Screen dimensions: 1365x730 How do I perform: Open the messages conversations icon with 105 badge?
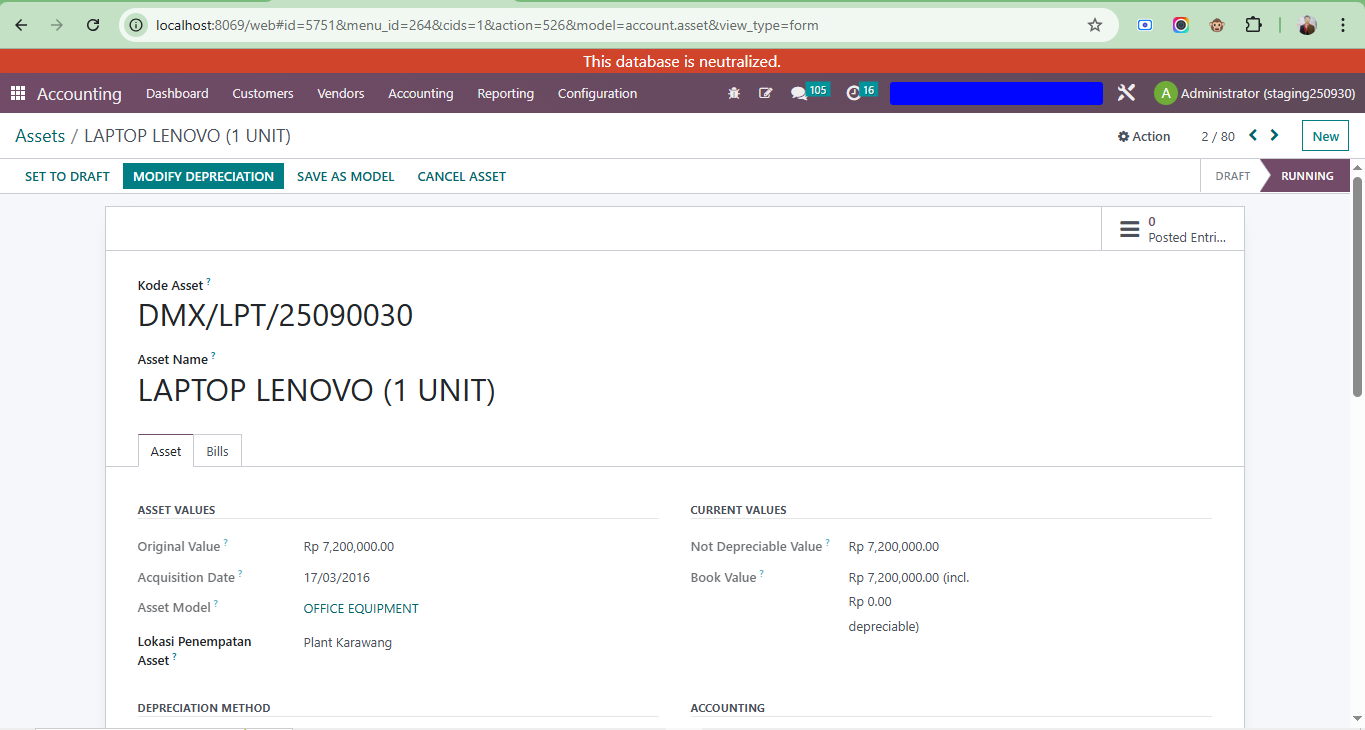tap(809, 92)
